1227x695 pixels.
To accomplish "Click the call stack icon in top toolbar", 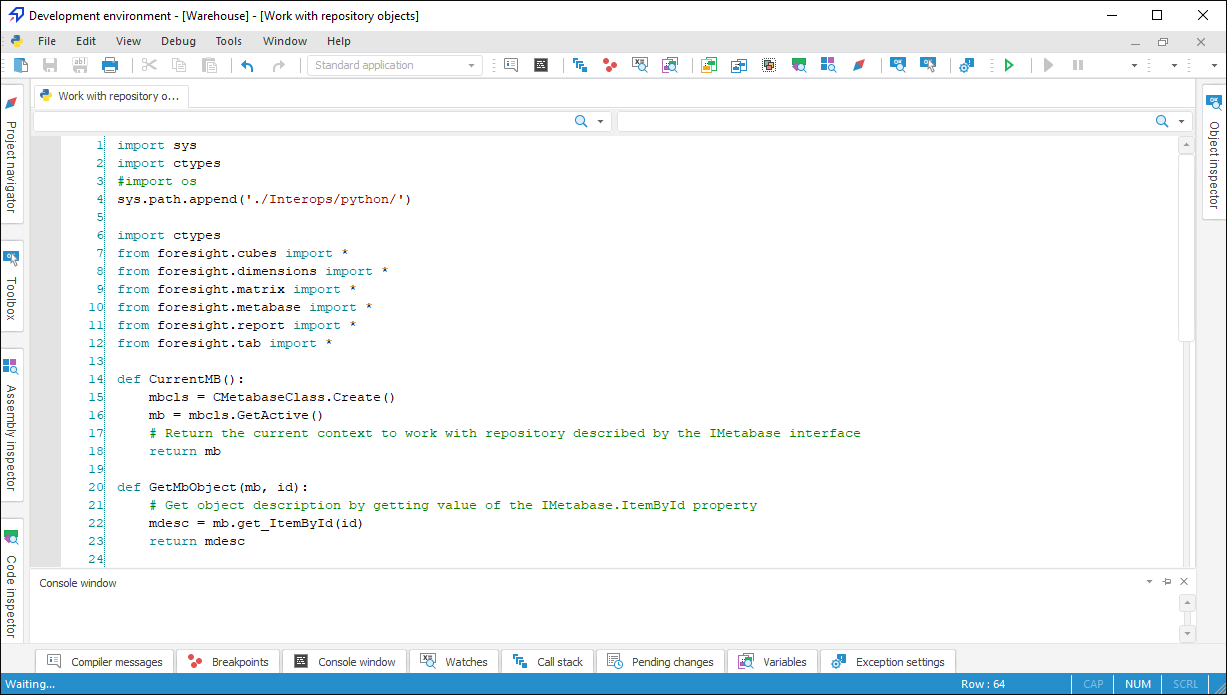I will tap(580, 65).
